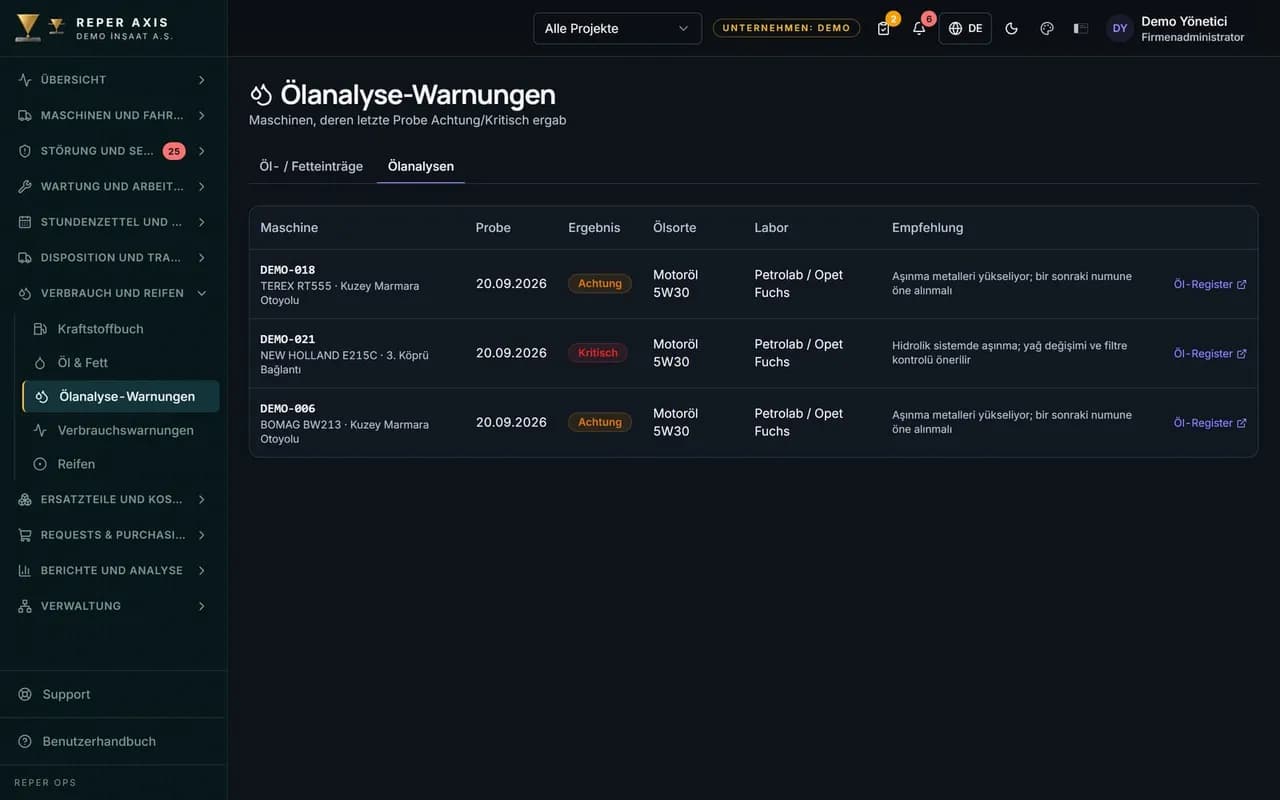Select Ölanalyse-Warnungen sidebar item
This screenshot has height=800, width=1280.
[x=121, y=397]
